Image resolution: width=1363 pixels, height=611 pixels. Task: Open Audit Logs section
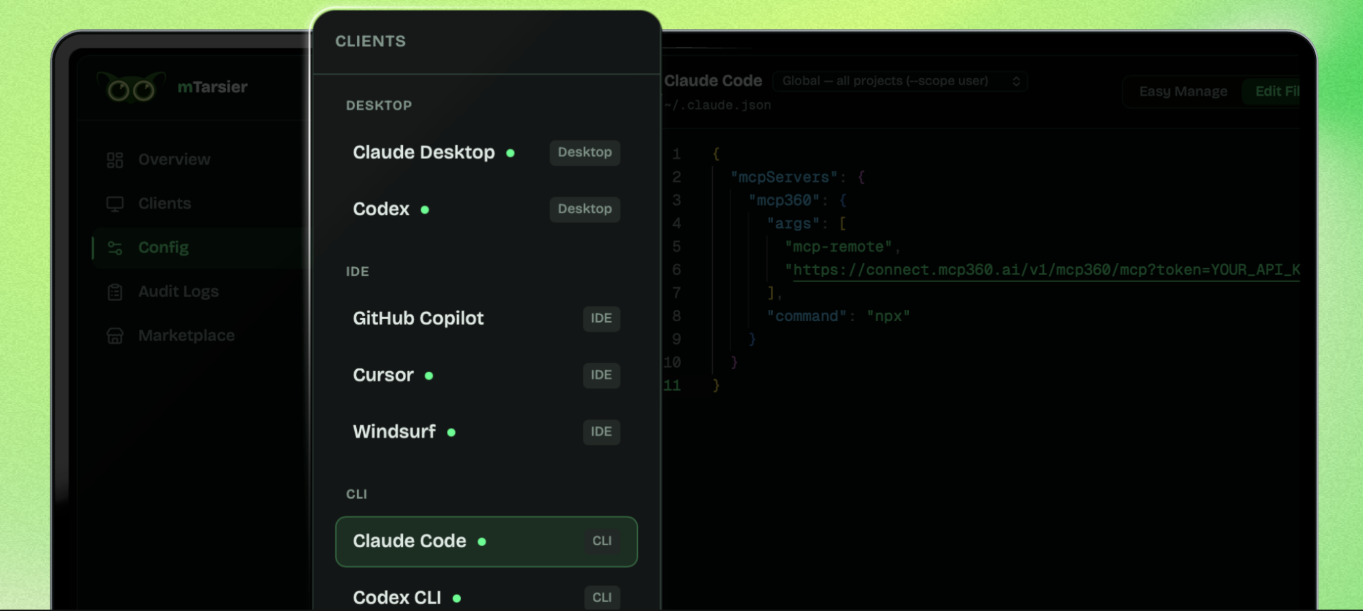178,292
